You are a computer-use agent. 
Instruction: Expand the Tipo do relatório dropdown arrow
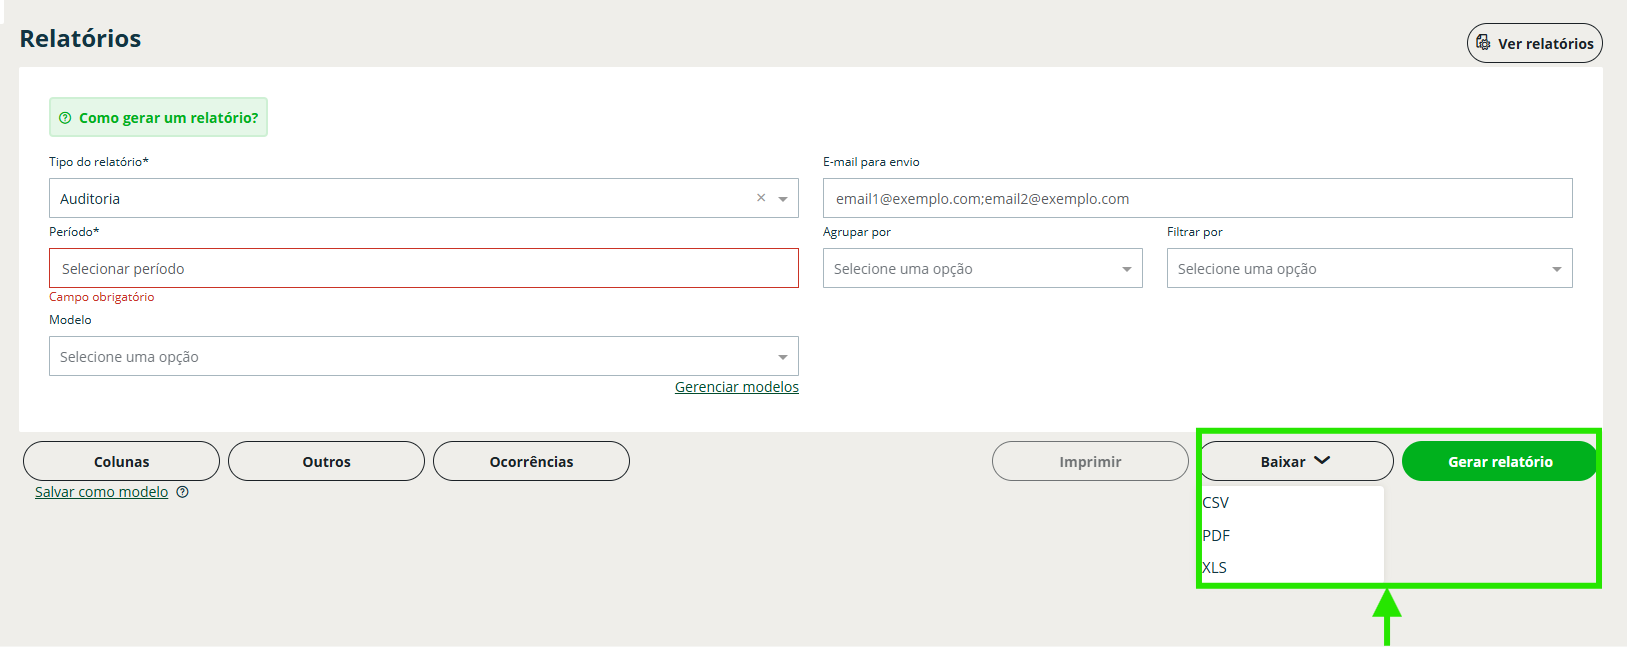(783, 199)
